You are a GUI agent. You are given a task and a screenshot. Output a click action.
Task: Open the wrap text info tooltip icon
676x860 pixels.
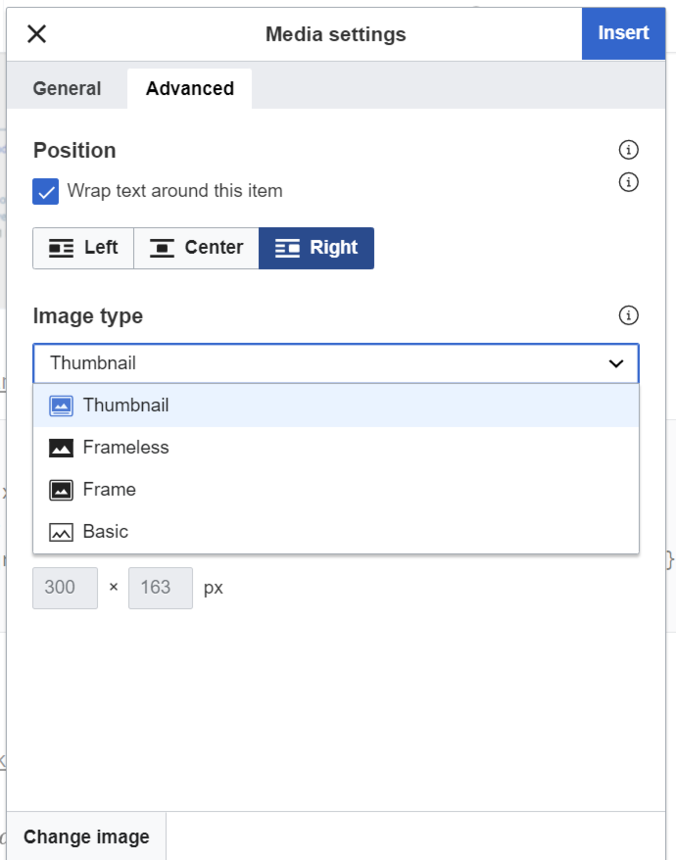[x=629, y=182]
